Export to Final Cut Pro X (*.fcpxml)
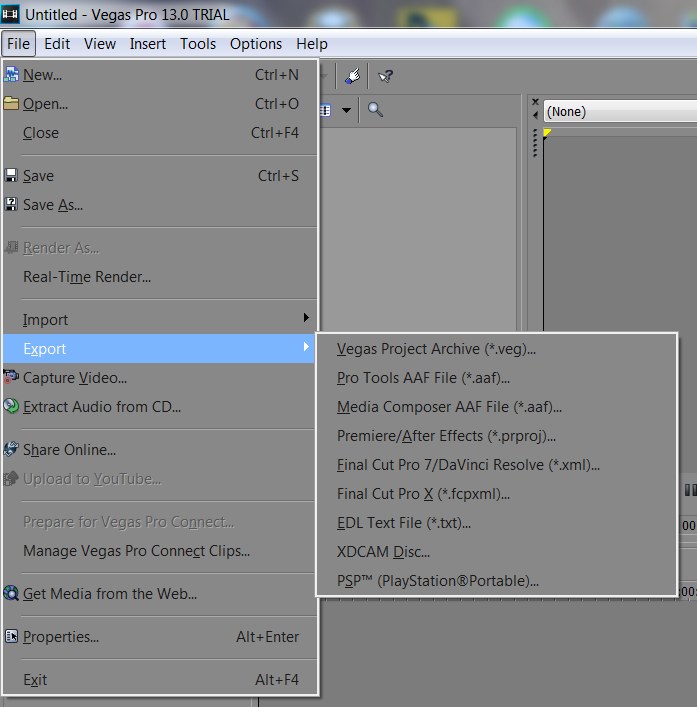 click(x=497, y=494)
